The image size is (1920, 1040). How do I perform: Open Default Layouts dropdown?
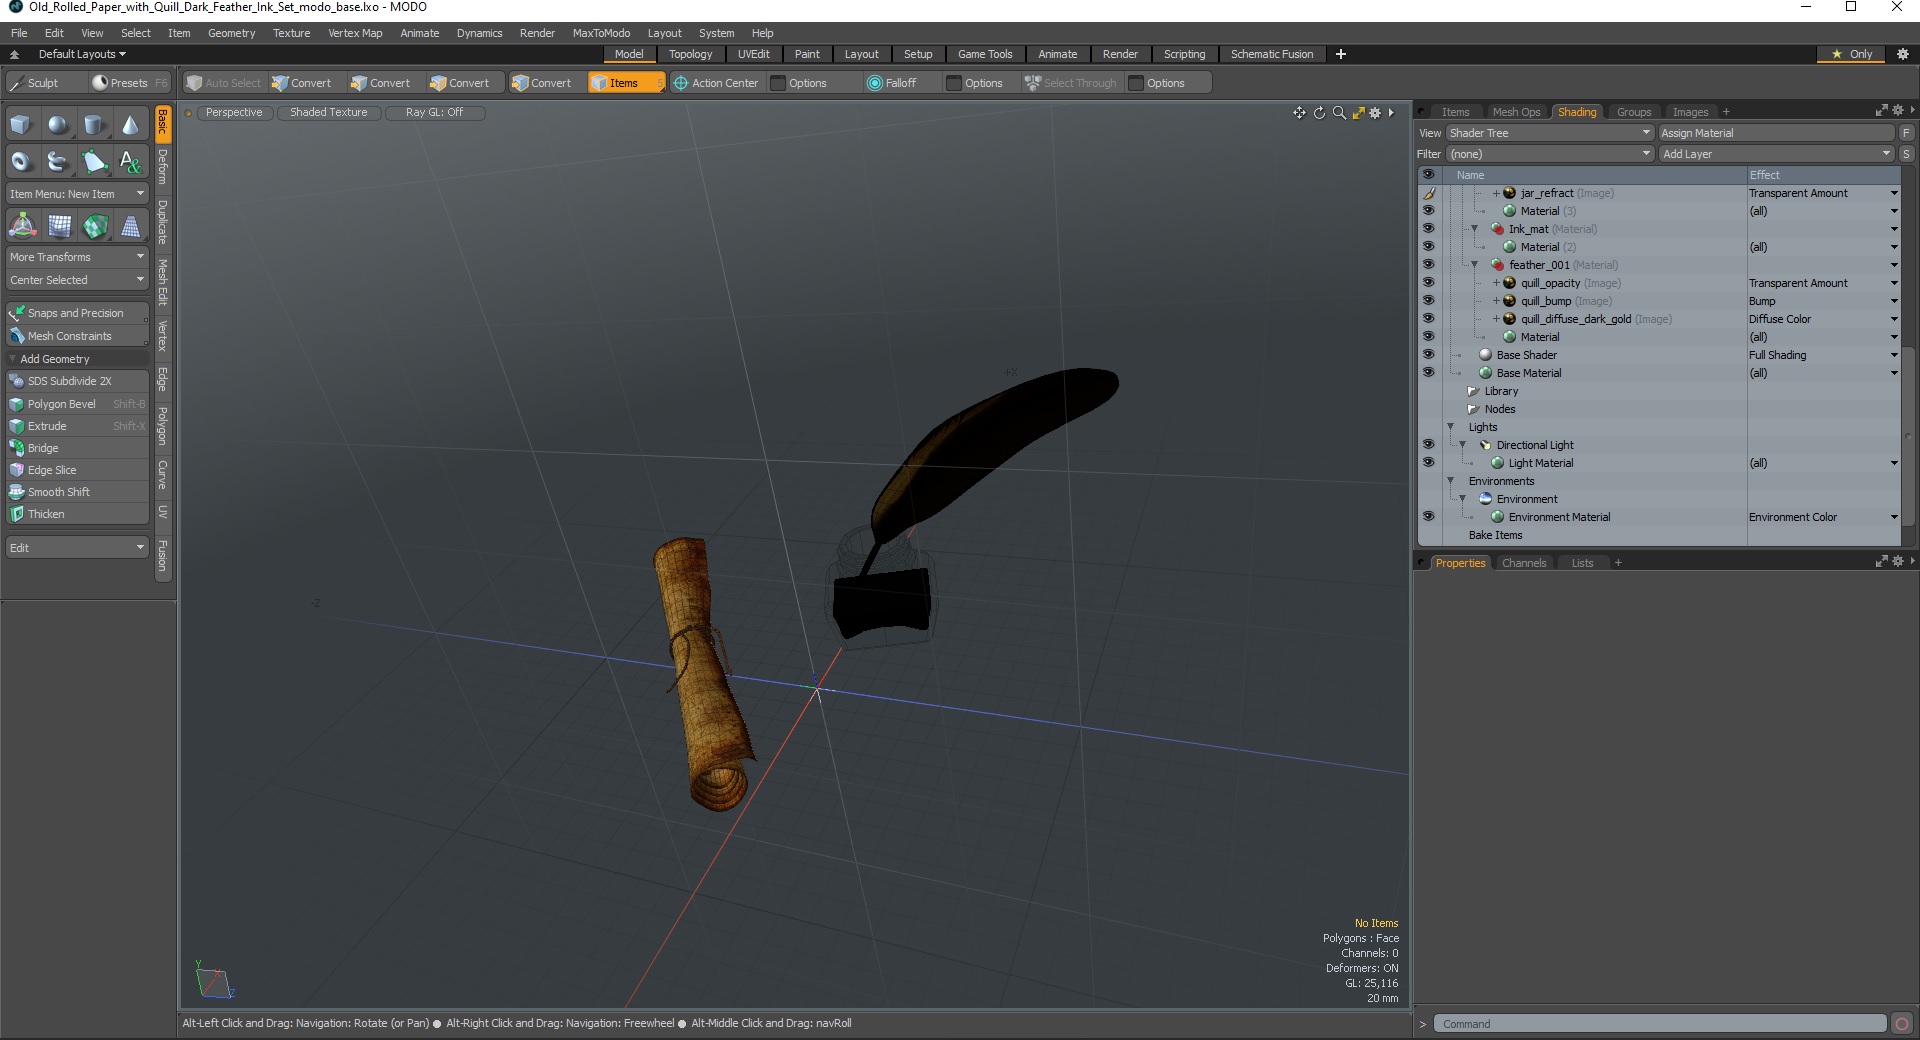pos(82,54)
